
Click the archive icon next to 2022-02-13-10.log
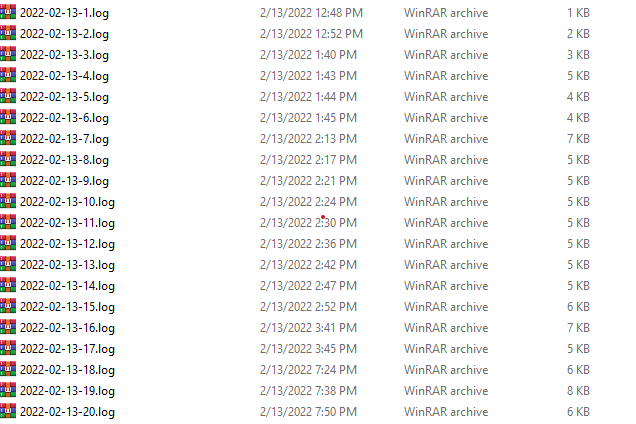pyautogui.click(x=8, y=201)
